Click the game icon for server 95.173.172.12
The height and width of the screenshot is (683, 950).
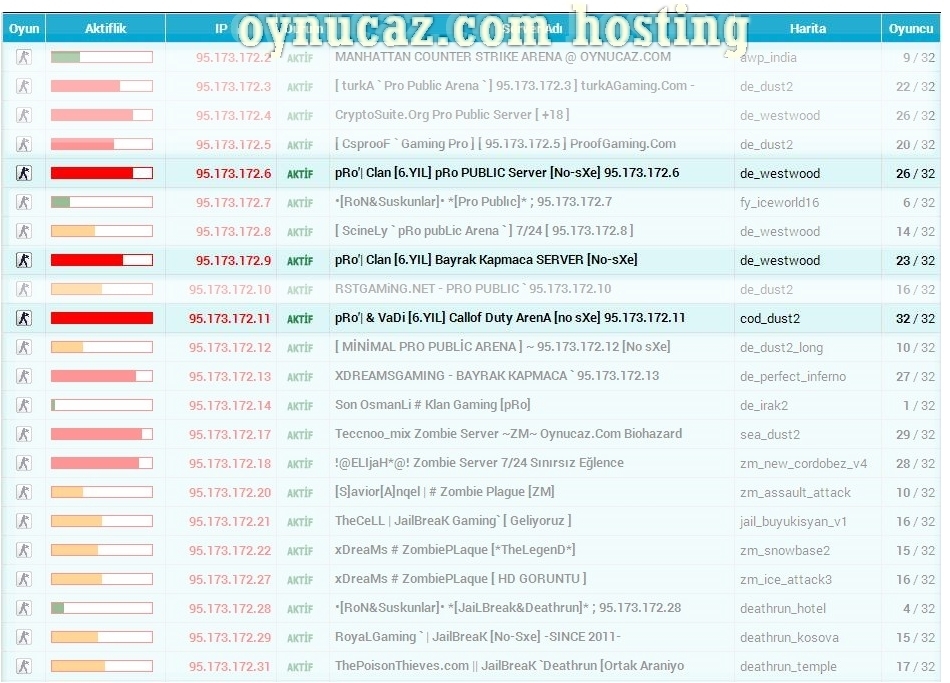24,347
